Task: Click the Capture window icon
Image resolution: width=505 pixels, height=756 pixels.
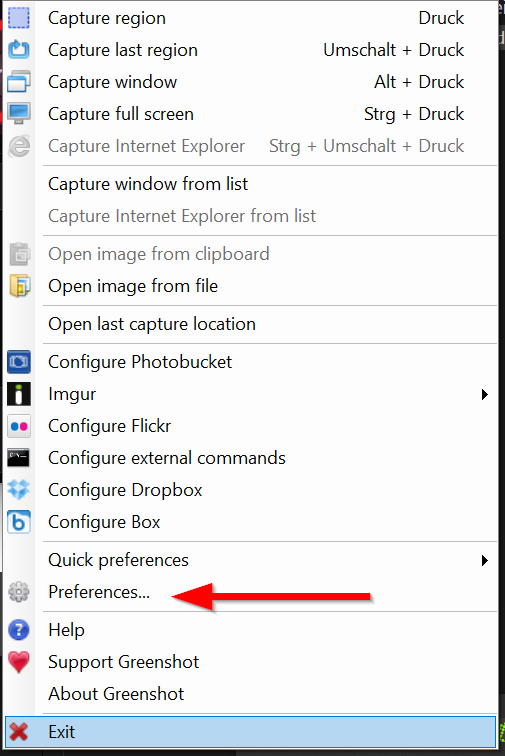Action: 19,82
